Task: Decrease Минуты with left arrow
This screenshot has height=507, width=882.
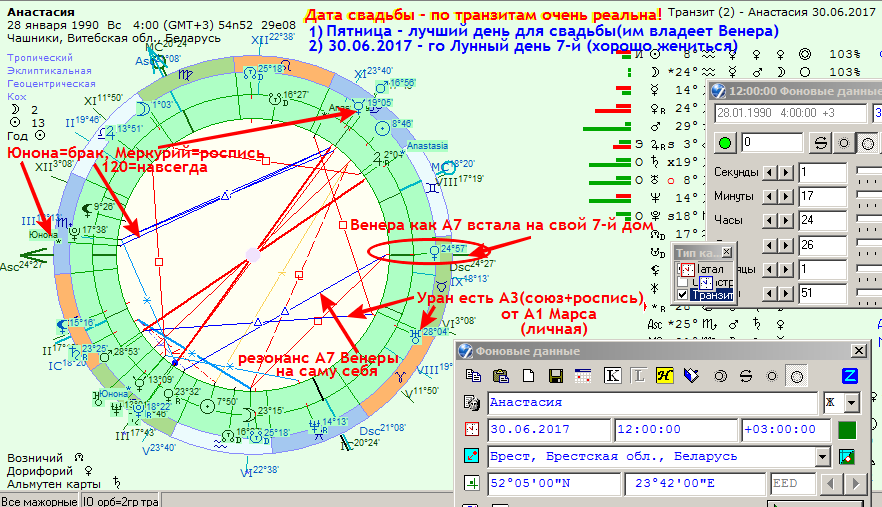Action: tap(769, 196)
